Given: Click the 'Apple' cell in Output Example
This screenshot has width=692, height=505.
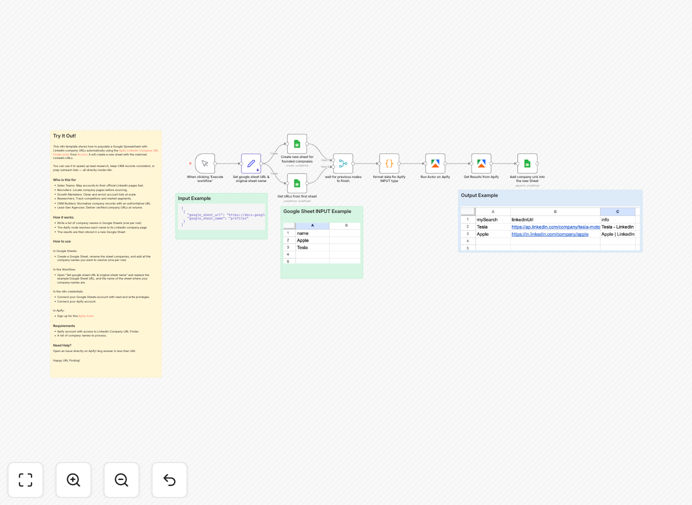Looking at the screenshot, I should (493, 234).
